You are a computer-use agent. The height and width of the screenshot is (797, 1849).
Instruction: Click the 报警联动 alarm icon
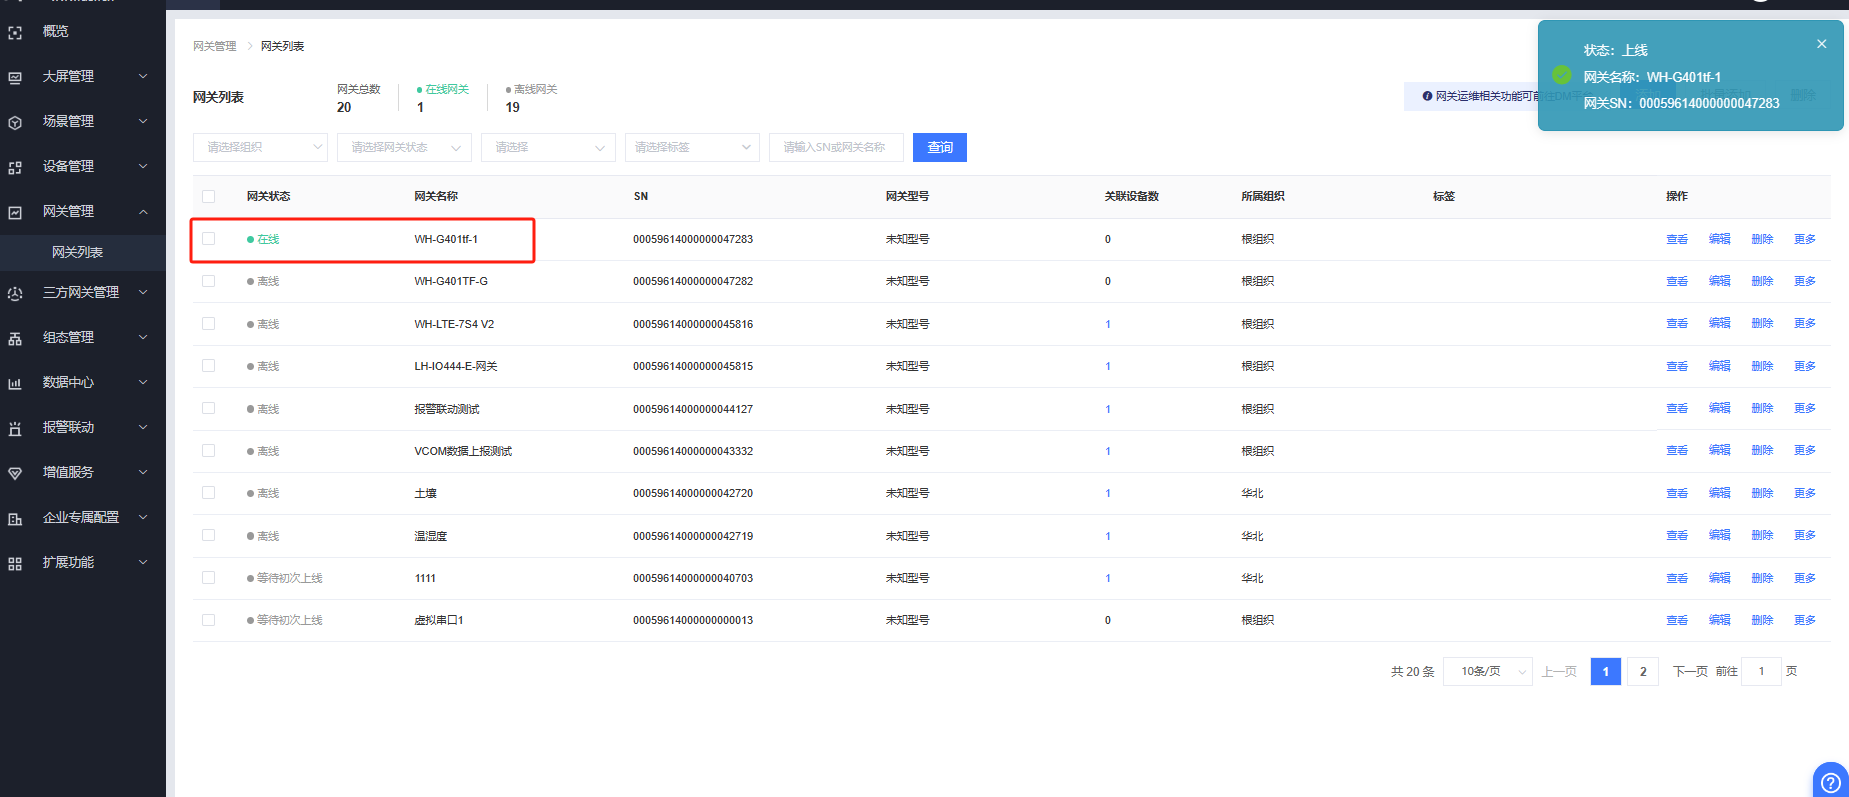(x=15, y=428)
